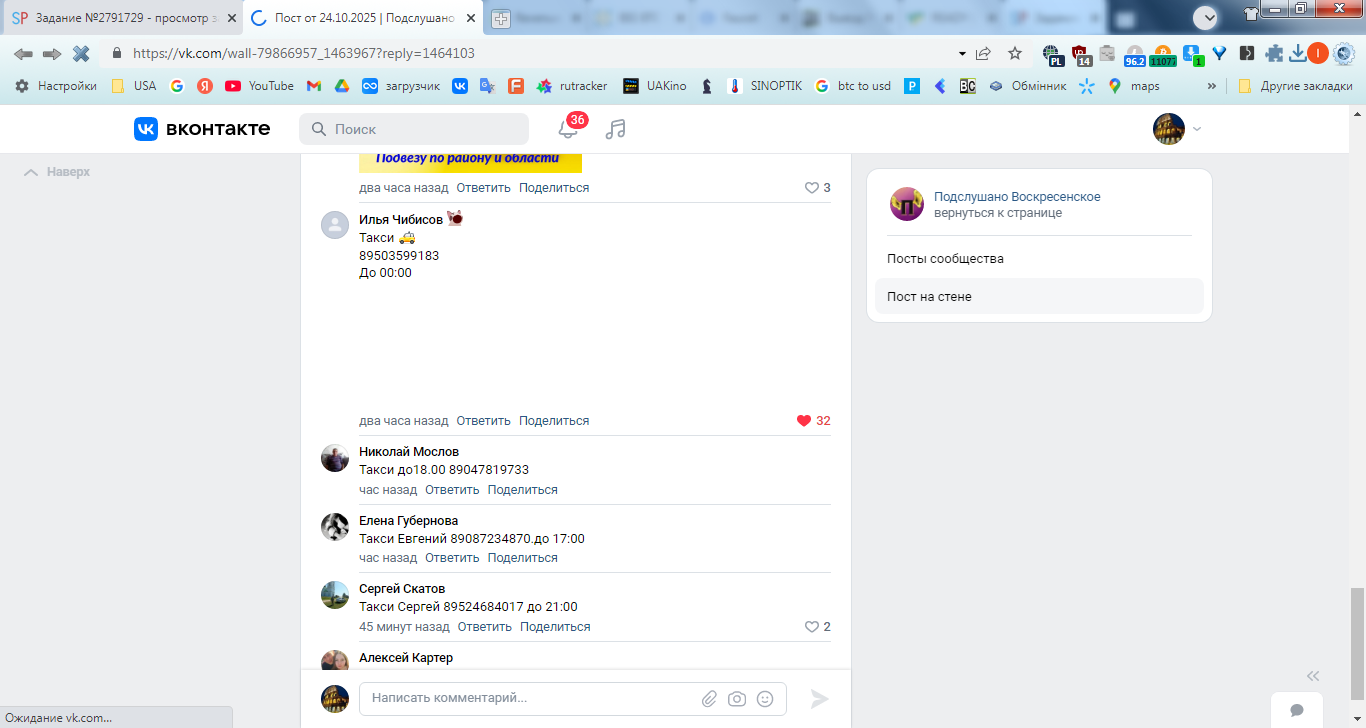Go back with browser back arrow

click(23, 54)
